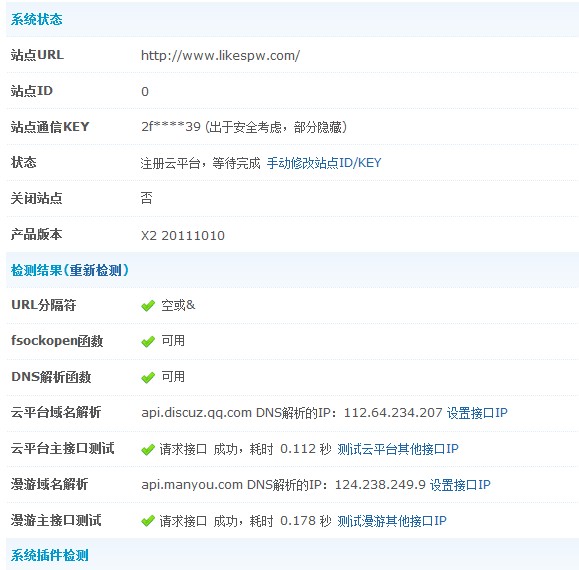Click green checkmark for fsockopen函数
This screenshot has width=579, height=570.
pyautogui.click(x=148, y=341)
